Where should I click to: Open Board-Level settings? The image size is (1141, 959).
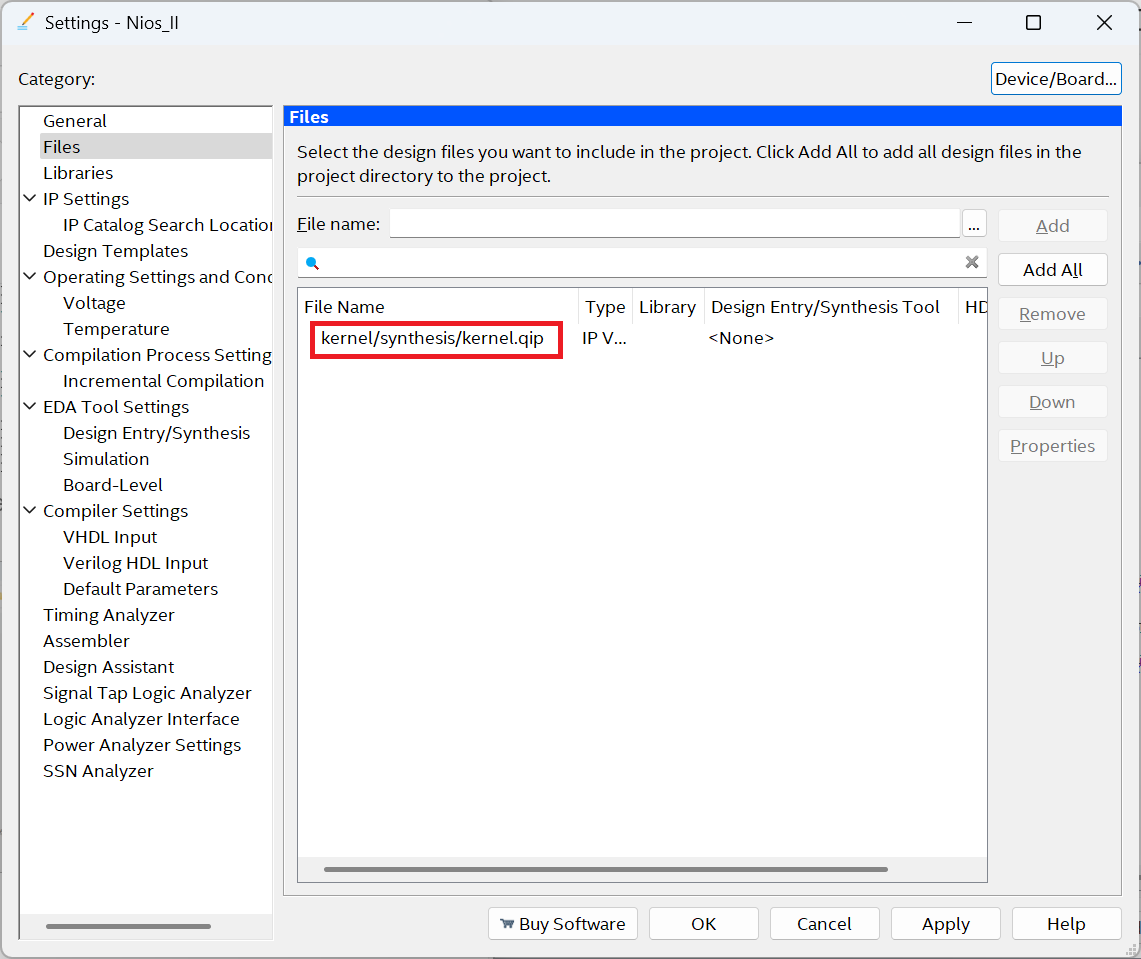pos(112,485)
